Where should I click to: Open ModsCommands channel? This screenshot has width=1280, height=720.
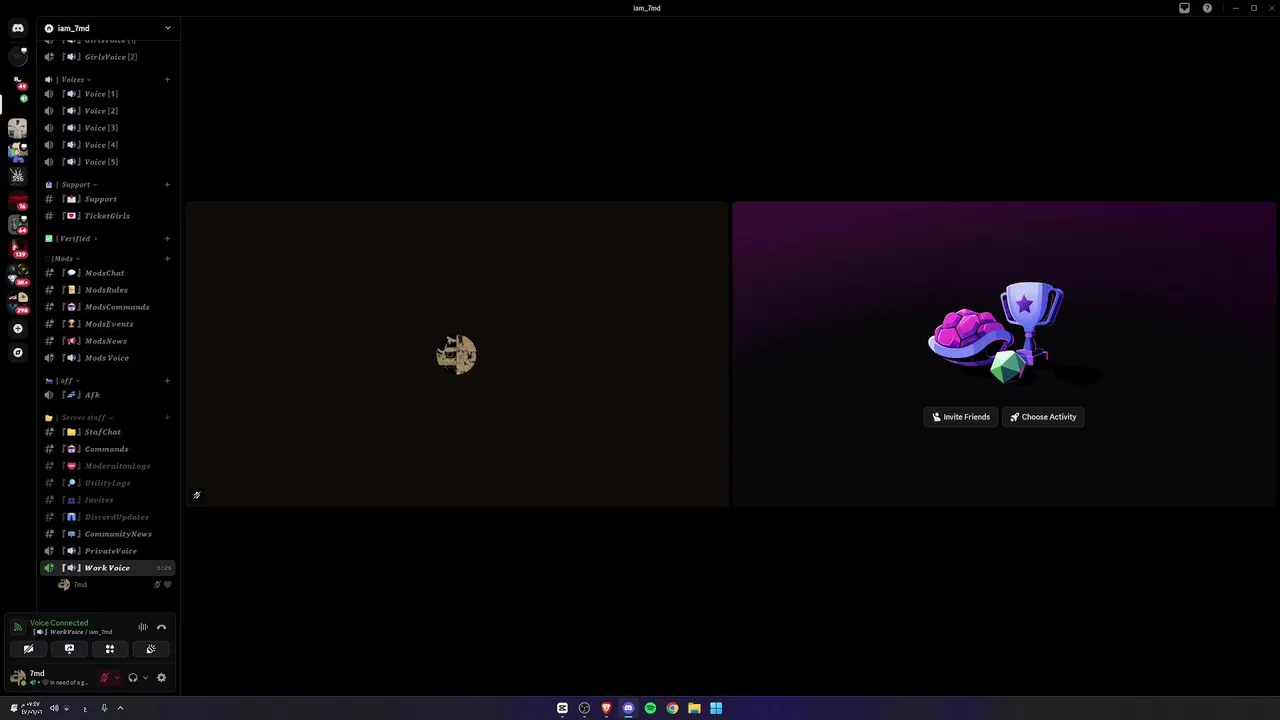click(108, 307)
